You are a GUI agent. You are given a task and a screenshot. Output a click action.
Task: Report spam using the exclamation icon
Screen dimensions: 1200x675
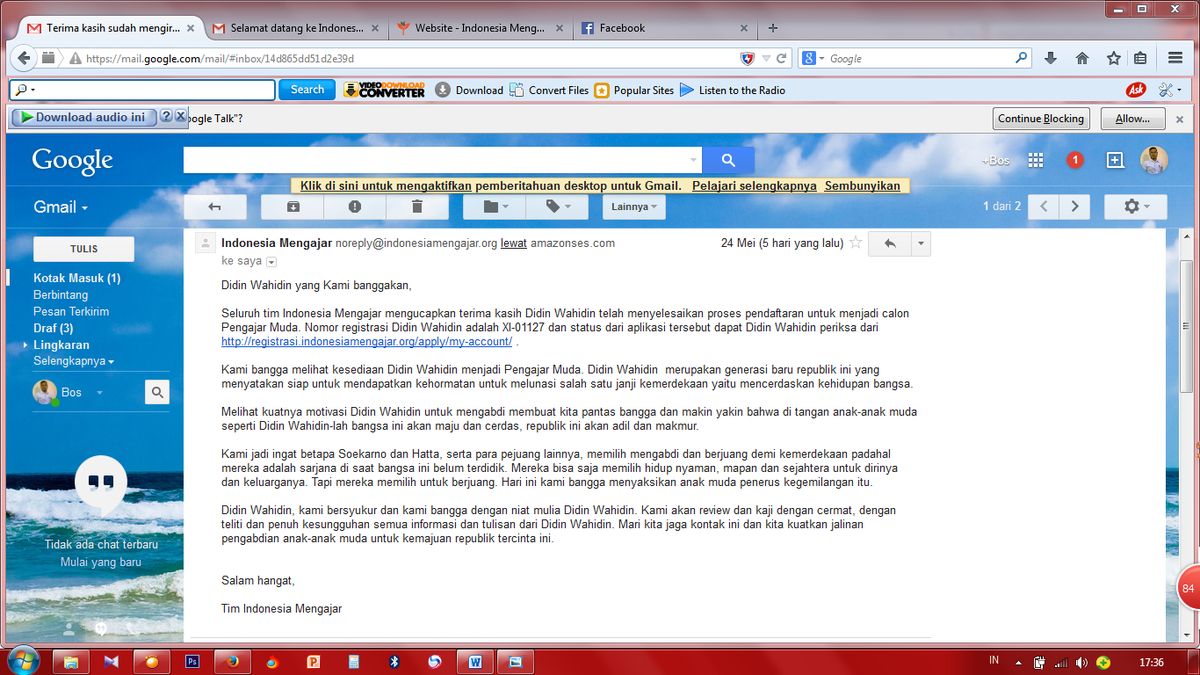click(354, 207)
